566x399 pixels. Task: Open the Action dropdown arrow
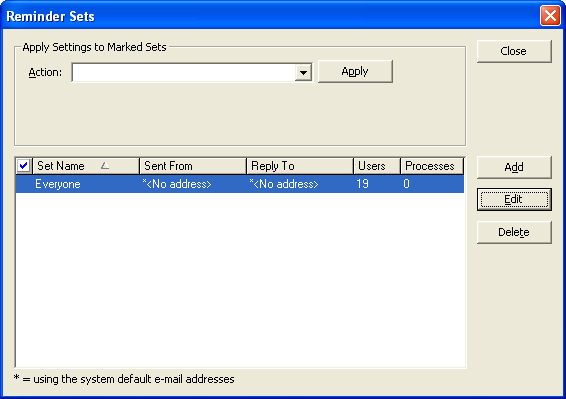click(303, 73)
